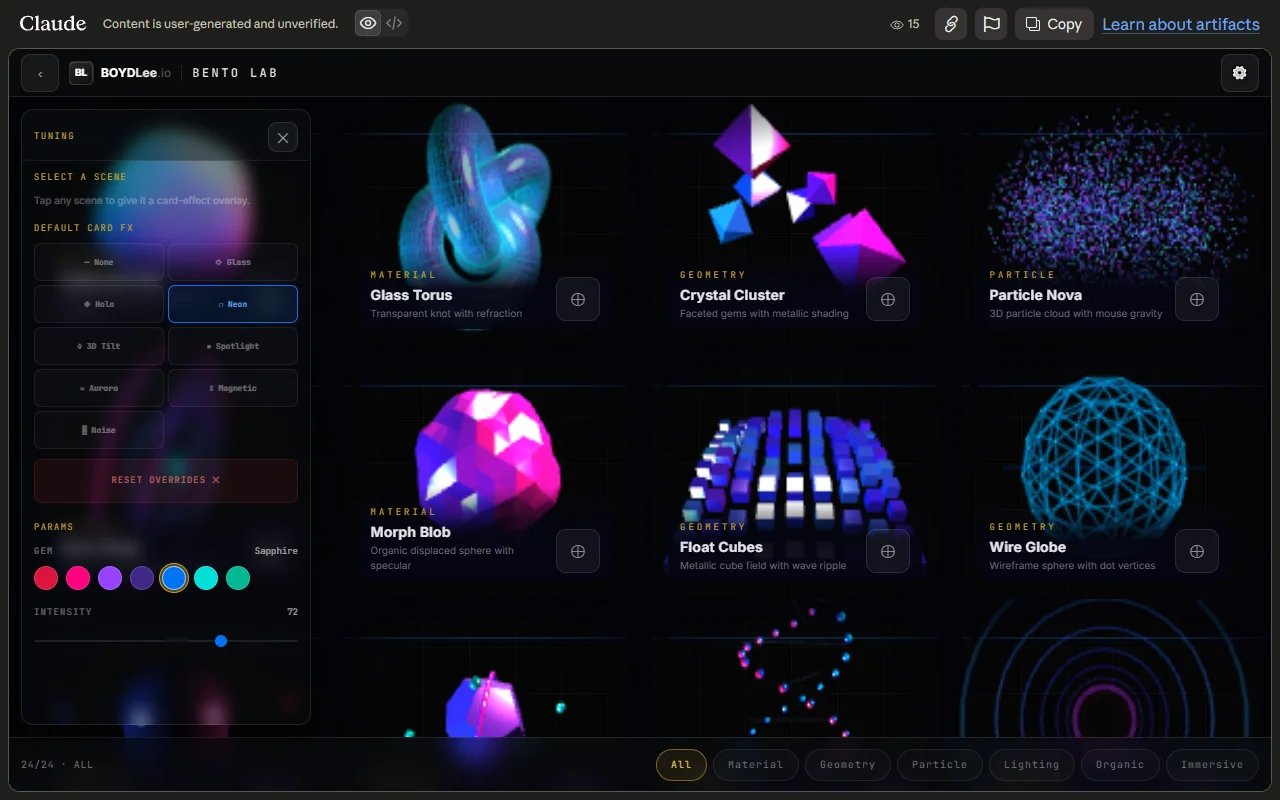Select the Glass card FX option
The image size is (1280, 800).
[233, 262]
